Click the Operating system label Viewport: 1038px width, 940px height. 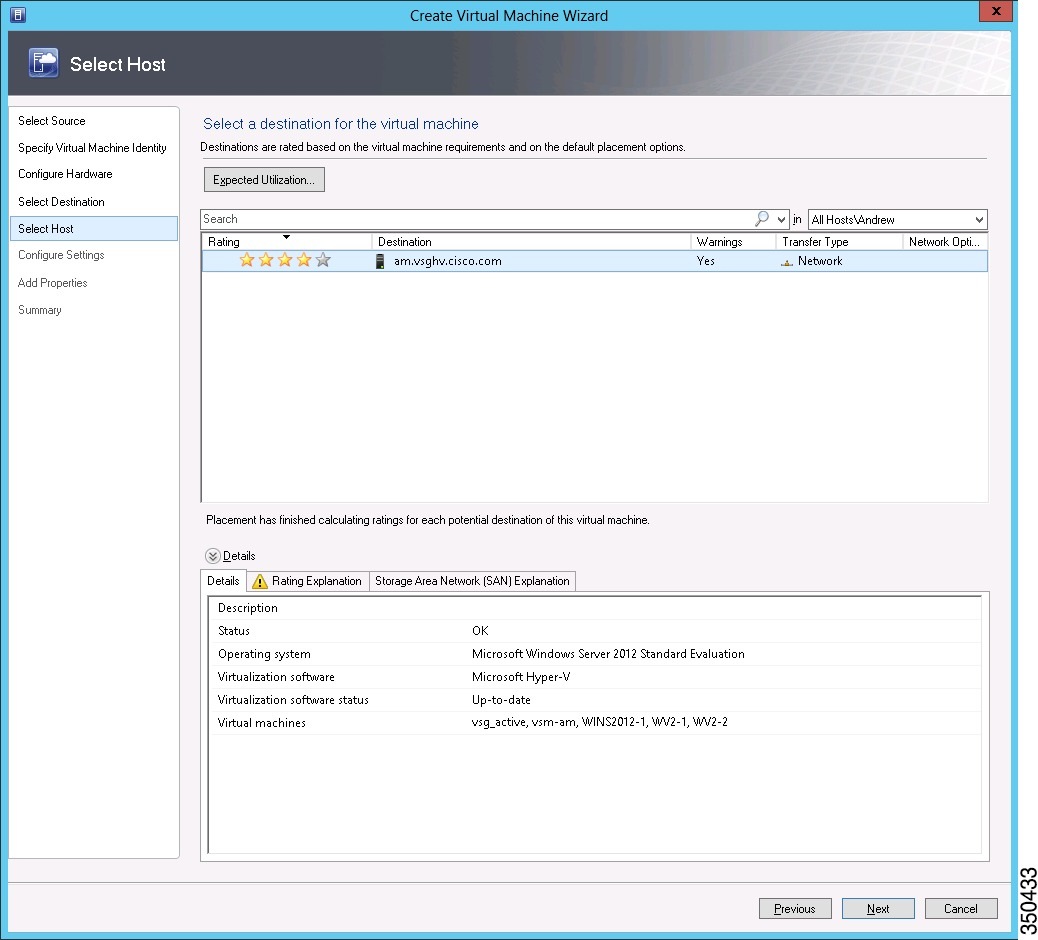click(264, 654)
